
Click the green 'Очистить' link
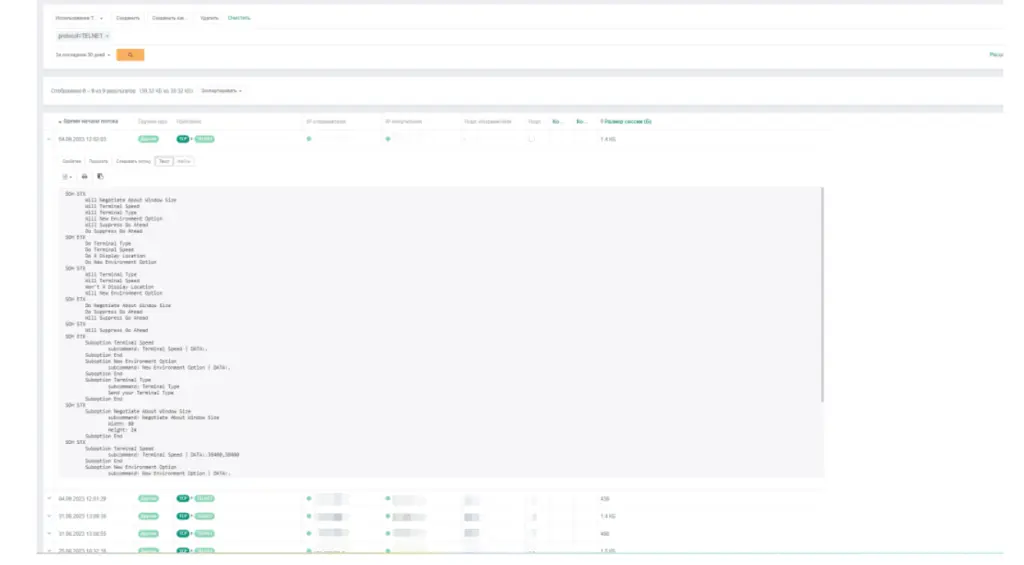click(x=239, y=18)
